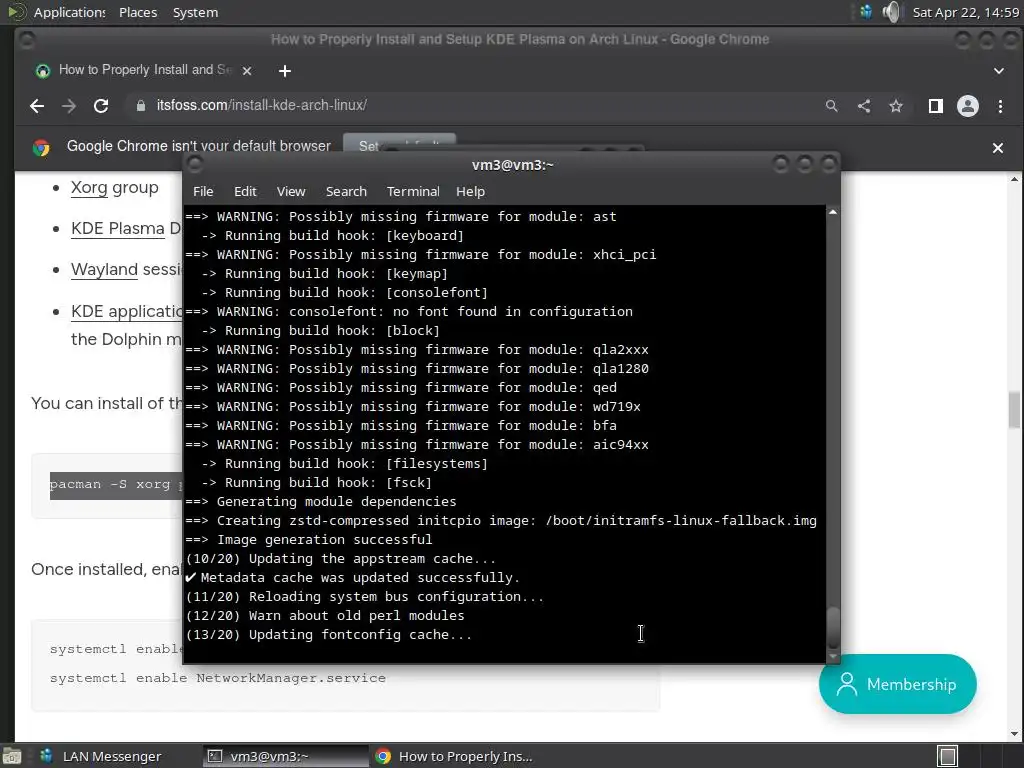The height and width of the screenshot is (768, 1024).
Task: Expand the Chrome tab search chevron
Action: [x=999, y=71]
